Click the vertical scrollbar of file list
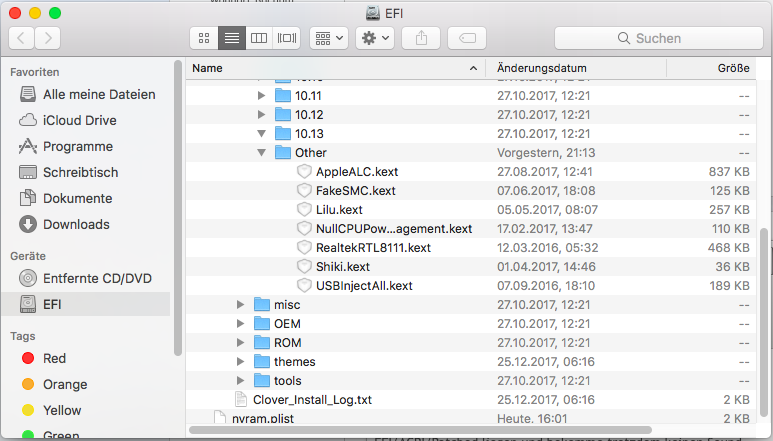This screenshot has width=773, height=441. click(x=765, y=323)
